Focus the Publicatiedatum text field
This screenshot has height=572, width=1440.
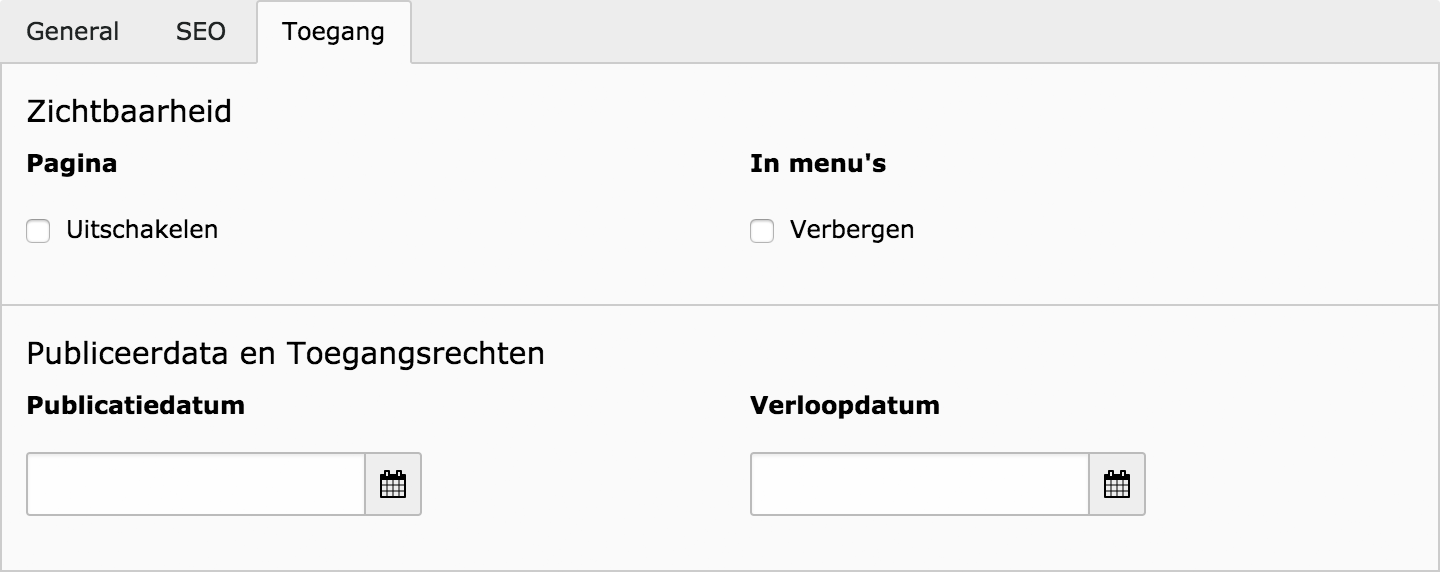(196, 485)
